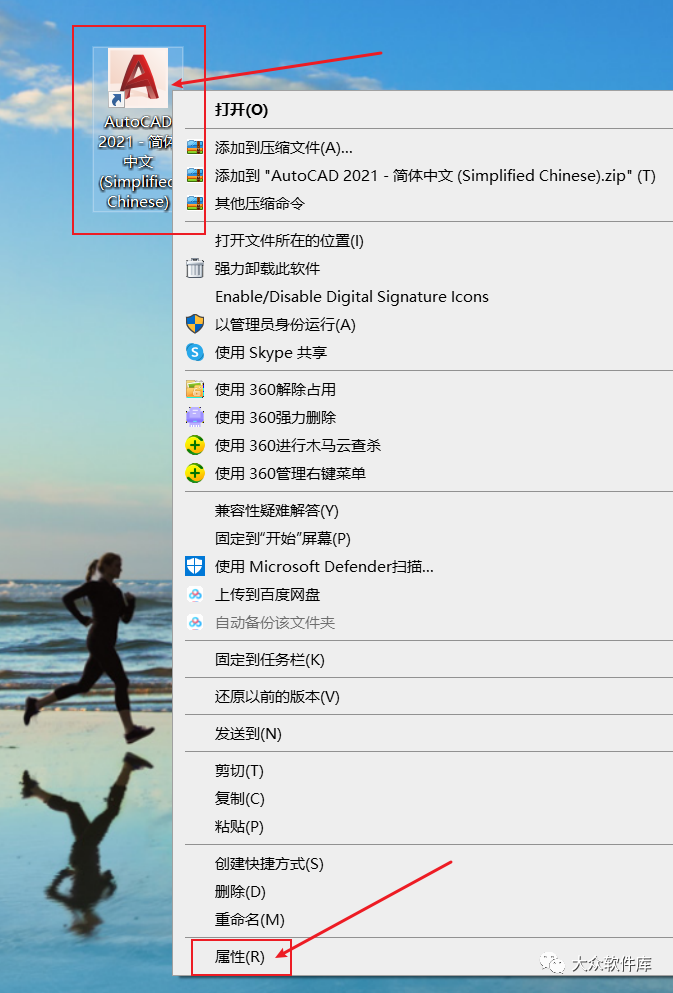Choose 使用 360解除占用

coord(275,389)
